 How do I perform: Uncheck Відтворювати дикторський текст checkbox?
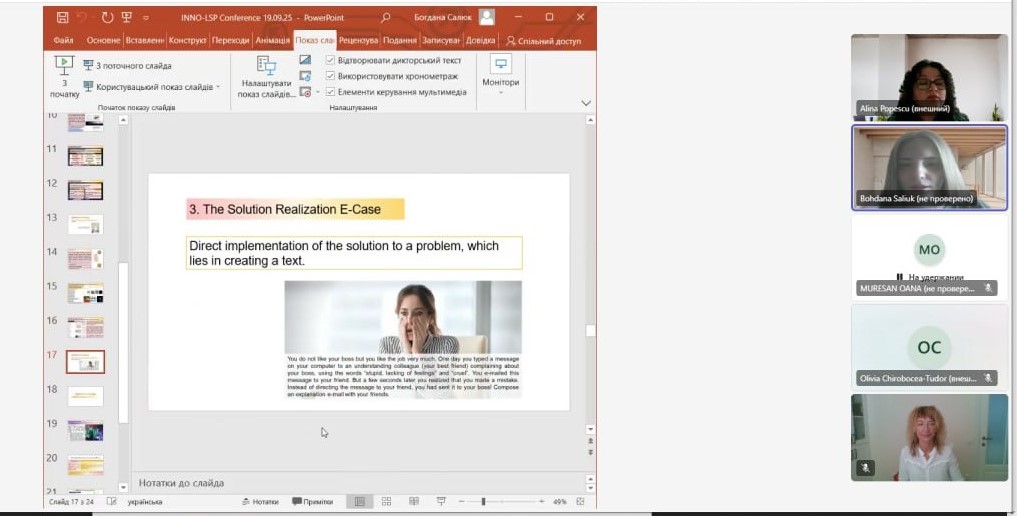tap(331, 60)
